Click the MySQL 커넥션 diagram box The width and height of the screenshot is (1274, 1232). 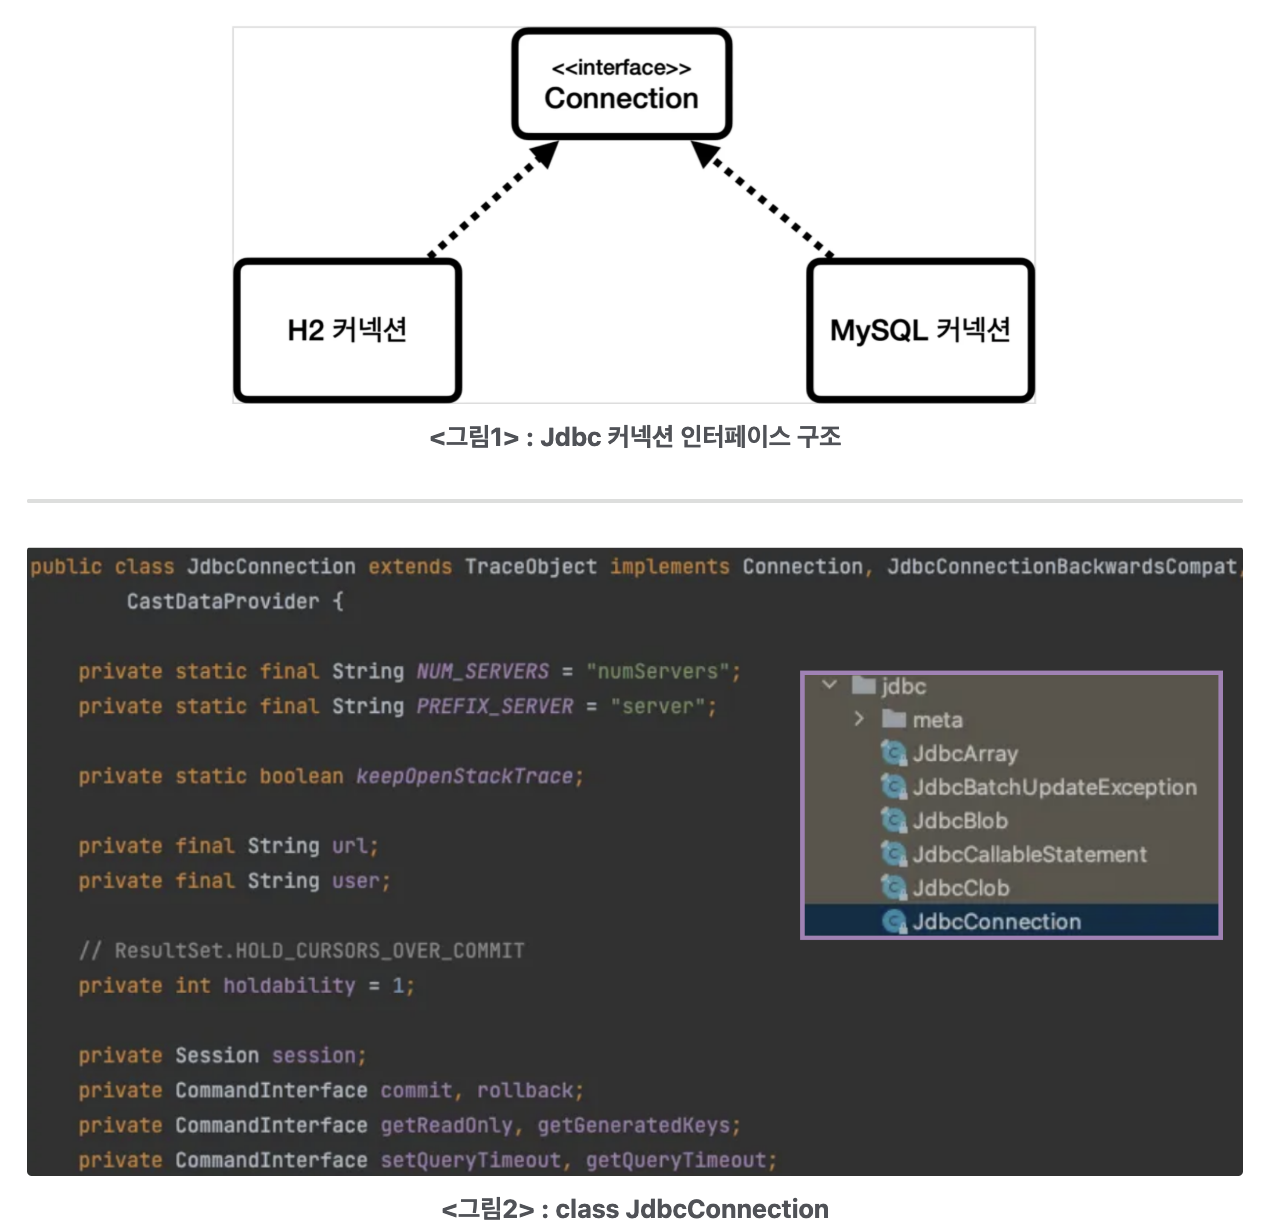click(920, 331)
